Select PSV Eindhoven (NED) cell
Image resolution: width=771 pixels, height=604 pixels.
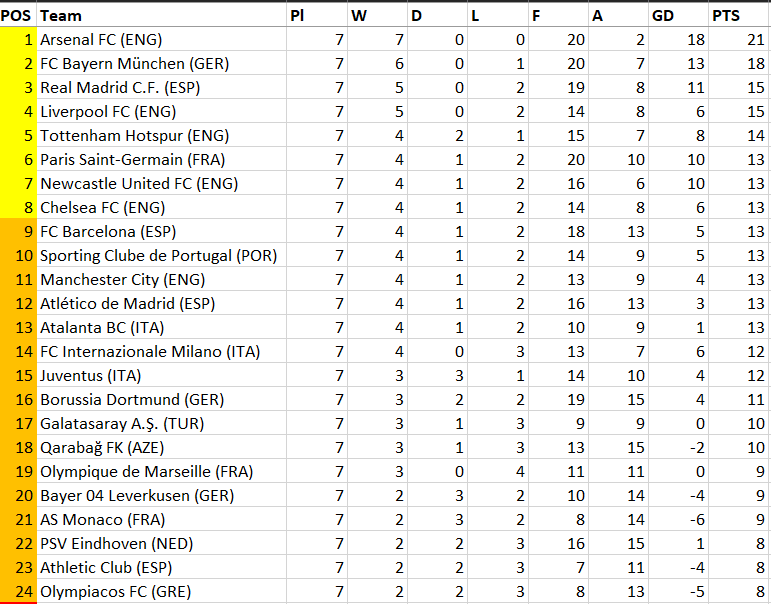[161, 544]
